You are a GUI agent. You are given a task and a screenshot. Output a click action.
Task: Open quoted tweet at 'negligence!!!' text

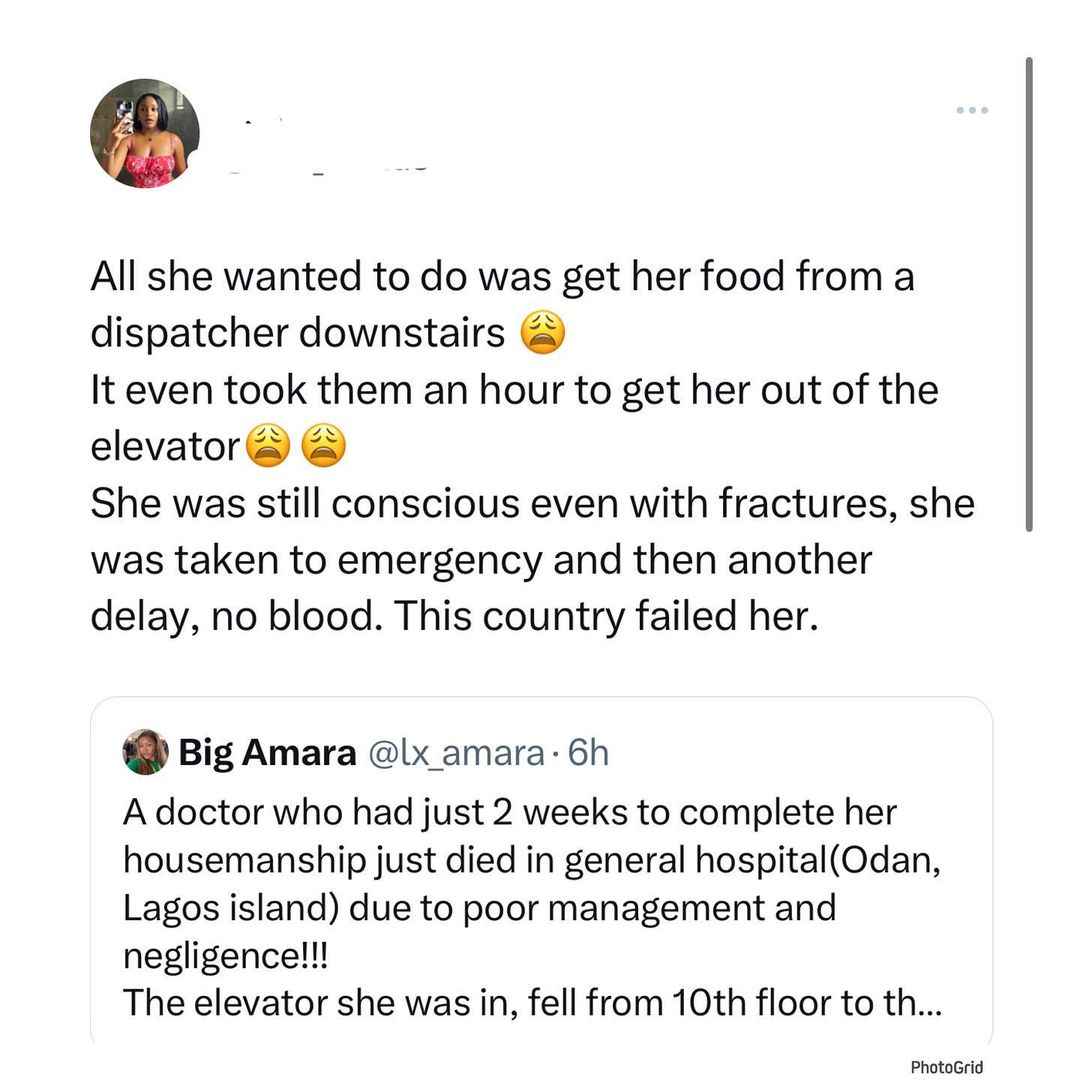226,956
